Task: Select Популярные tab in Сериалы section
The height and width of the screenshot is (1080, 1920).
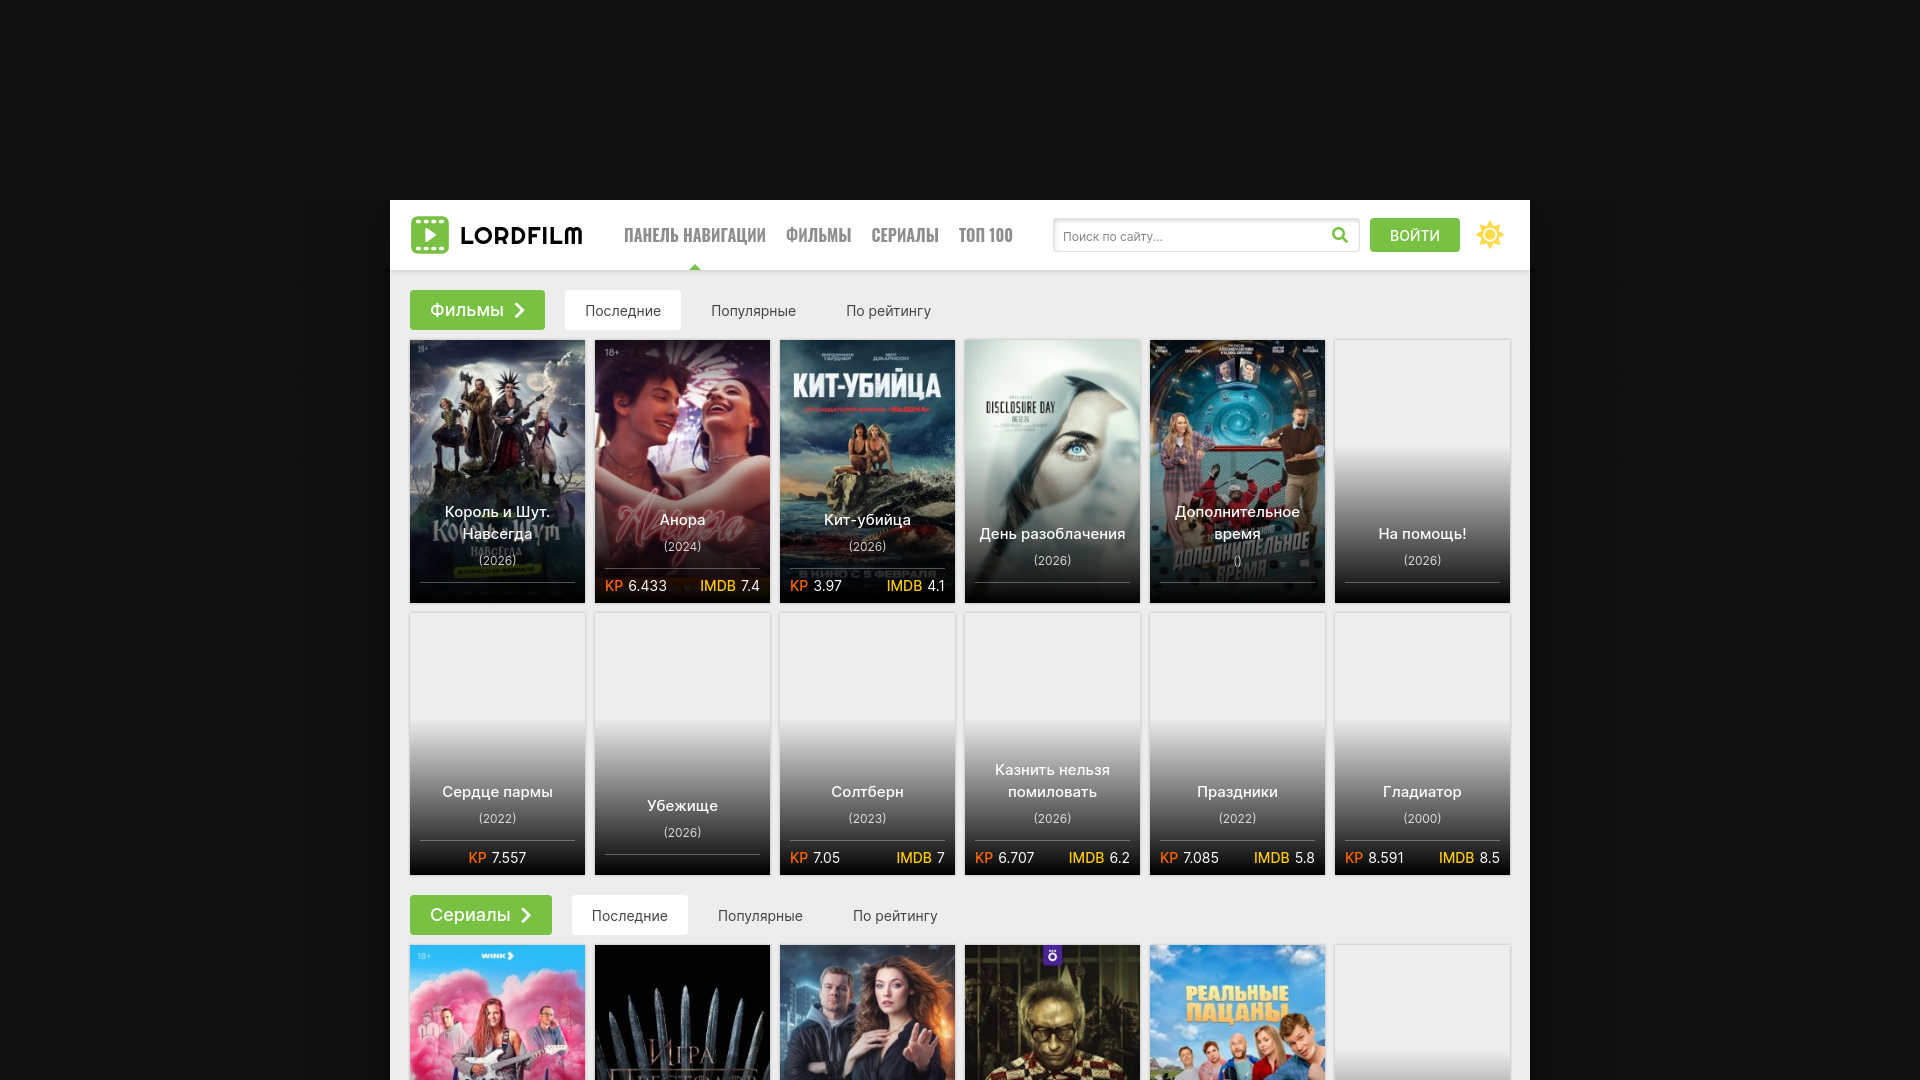Action: coord(760,915)
